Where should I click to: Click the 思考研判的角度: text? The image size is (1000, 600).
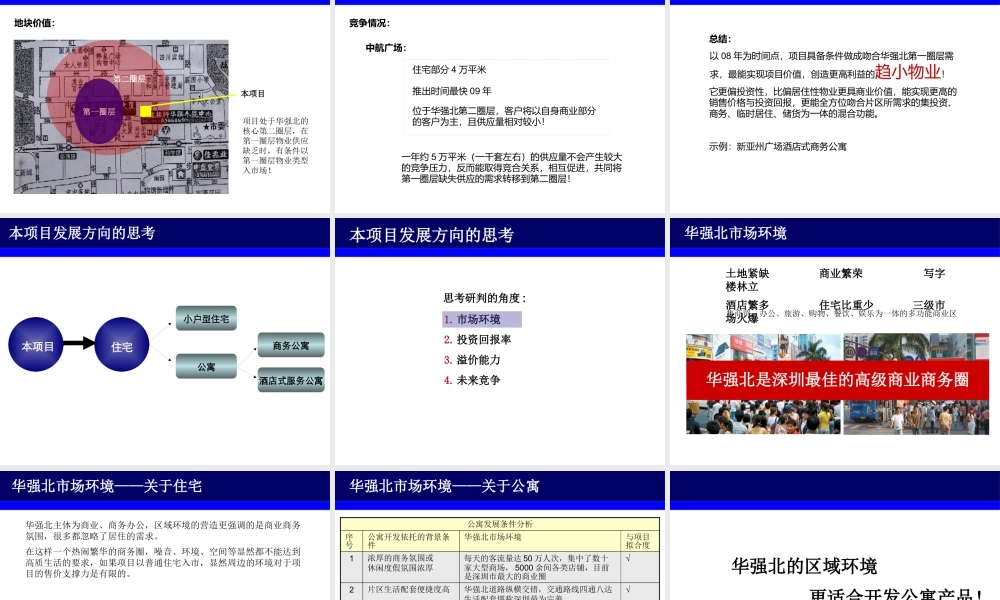pyautogui.click(x=485, y=298)
